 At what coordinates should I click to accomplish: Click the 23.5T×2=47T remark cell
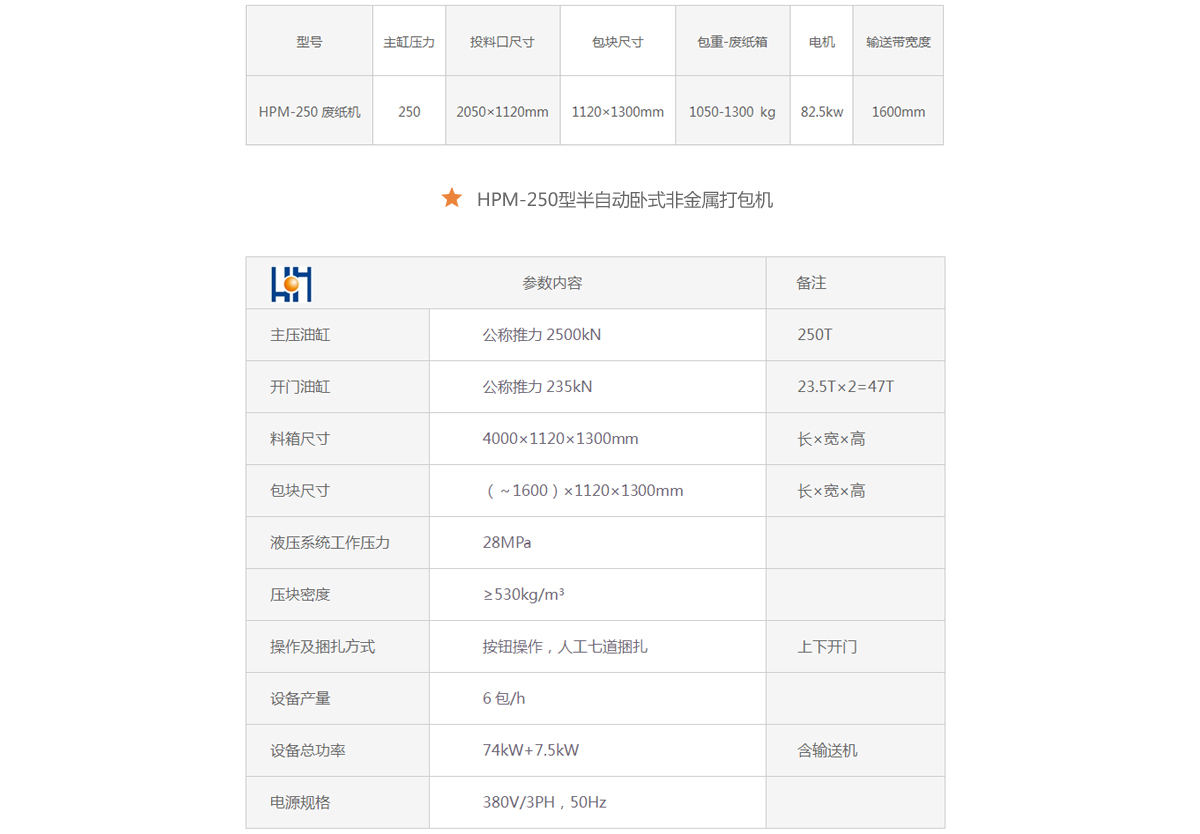coord(845,387)
